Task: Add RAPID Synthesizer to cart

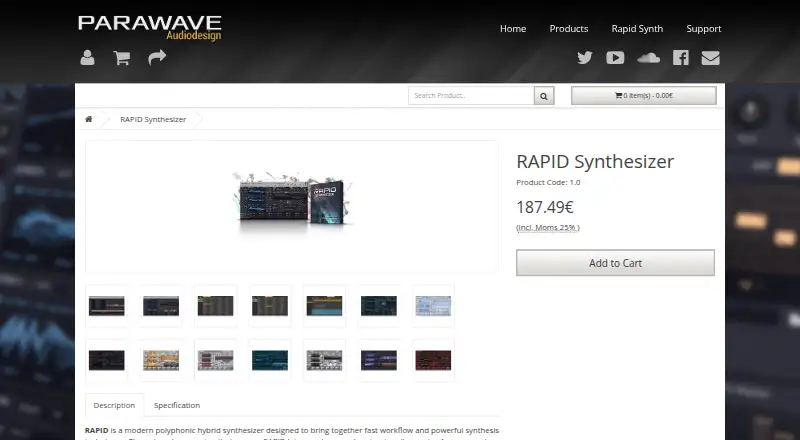Action: coord(615,263)
